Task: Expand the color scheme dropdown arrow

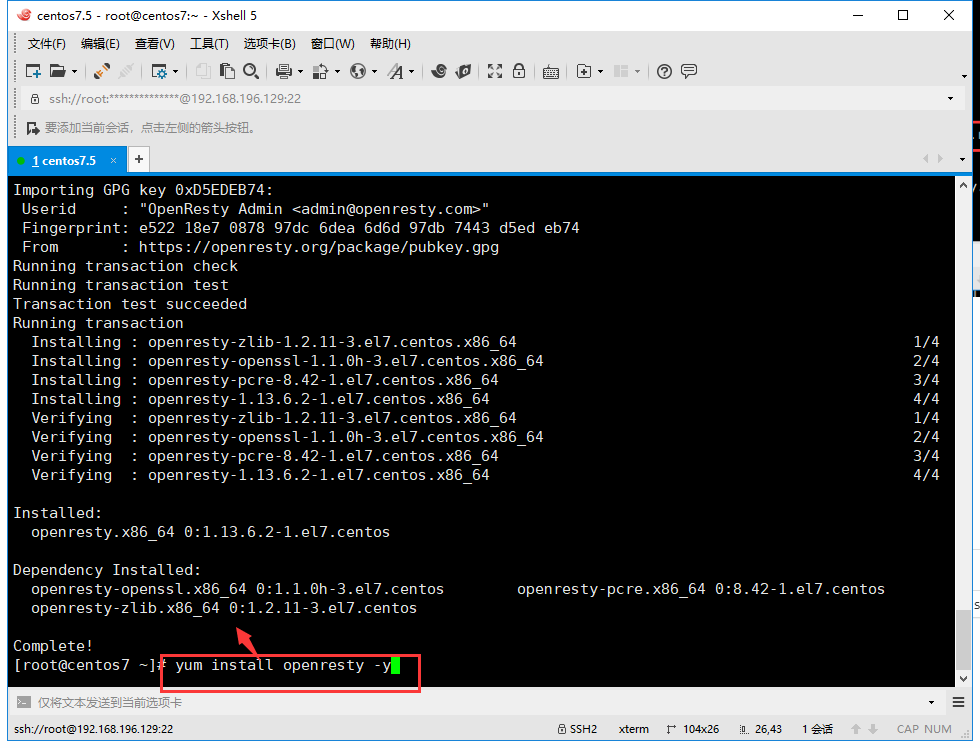Action: coord(338,72)
